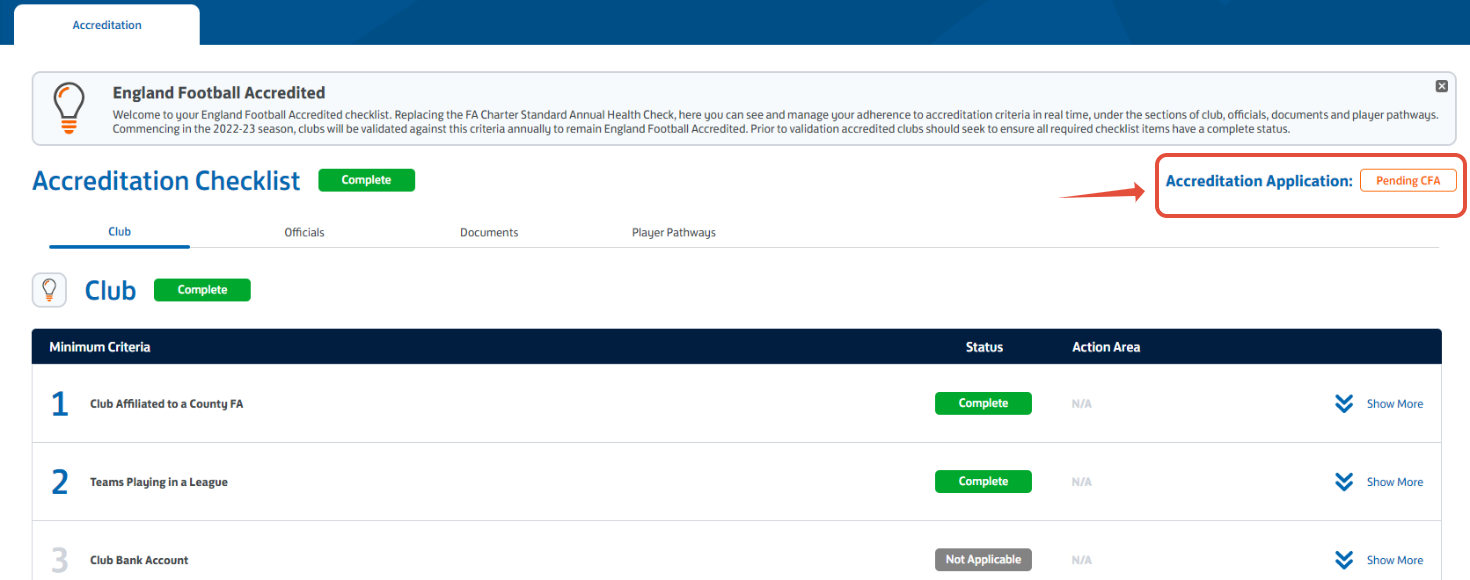Open the Documents section tab

489,231
